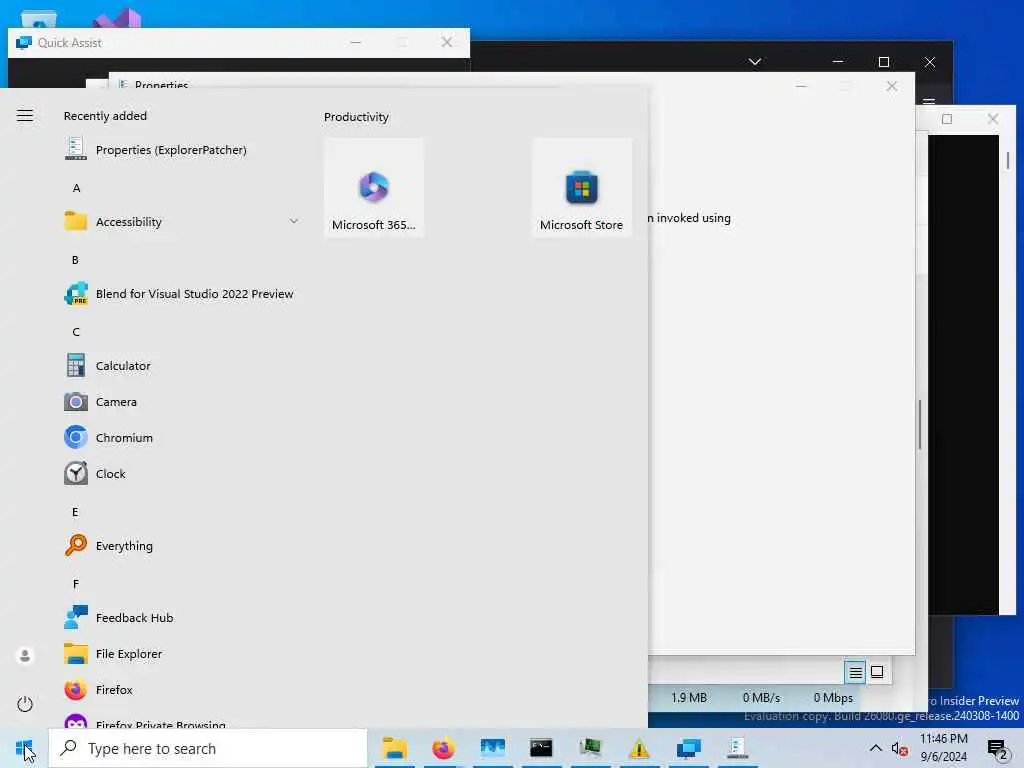The width and height of the screenshot is (1024, 768).
Task: Jump to letter C section header
Action: click(76, 332)
